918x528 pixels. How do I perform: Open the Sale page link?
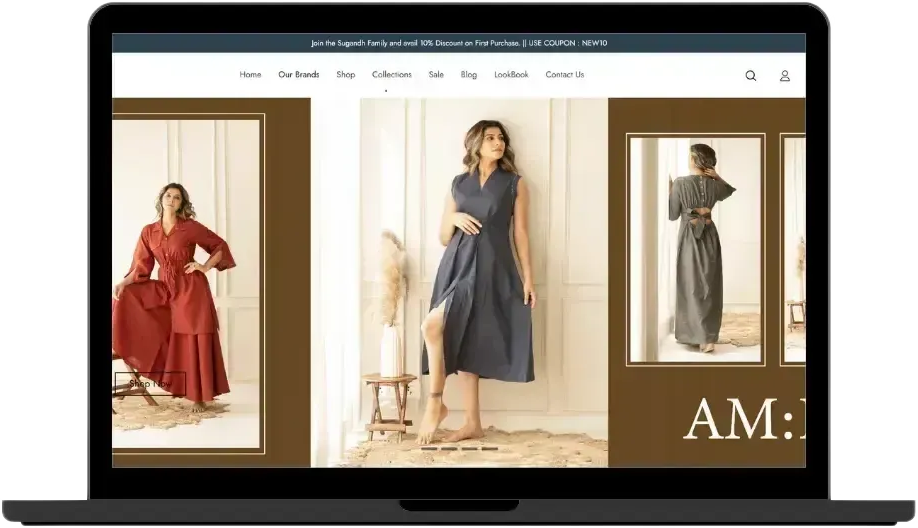click(x=436, y=75)
